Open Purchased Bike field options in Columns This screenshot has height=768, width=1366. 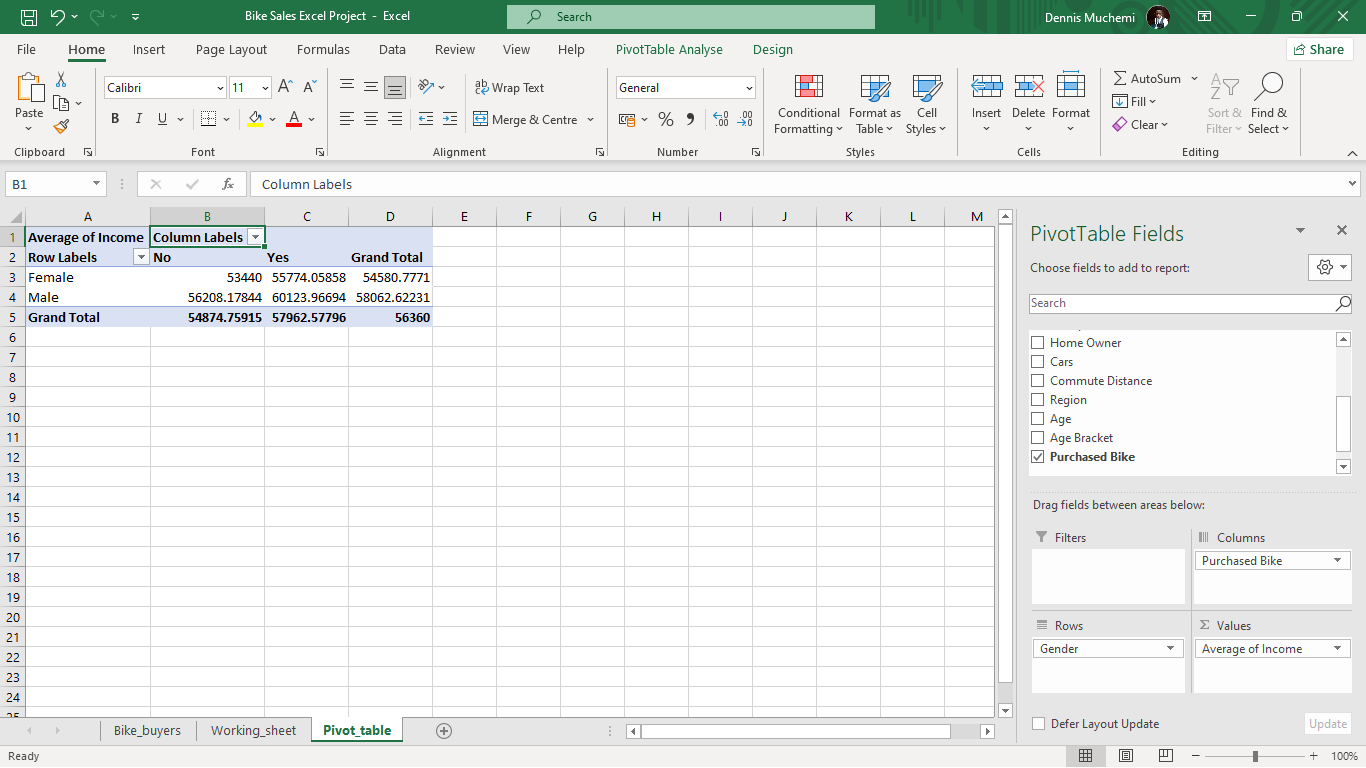(1337, 561)
